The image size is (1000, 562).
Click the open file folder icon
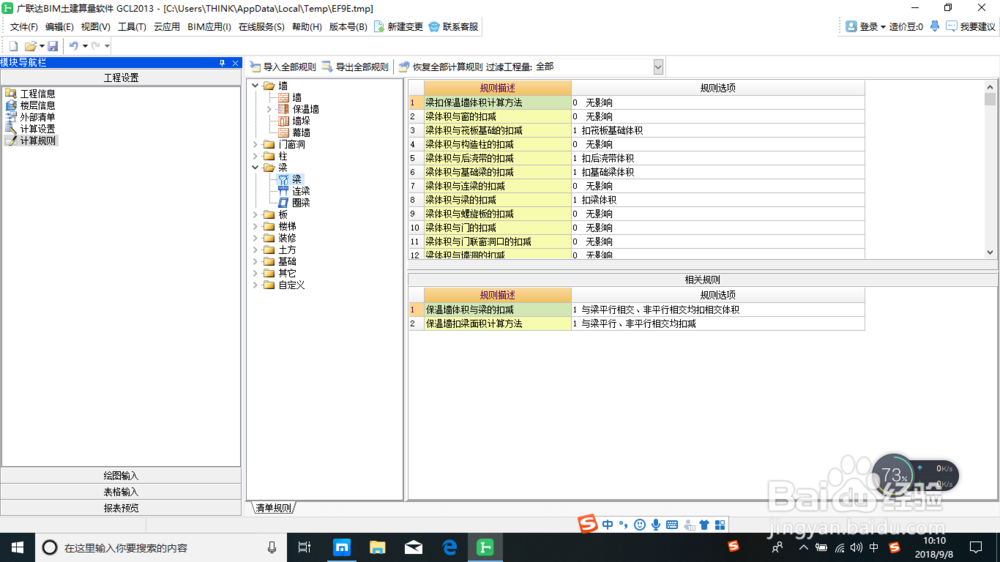(30, 46)
